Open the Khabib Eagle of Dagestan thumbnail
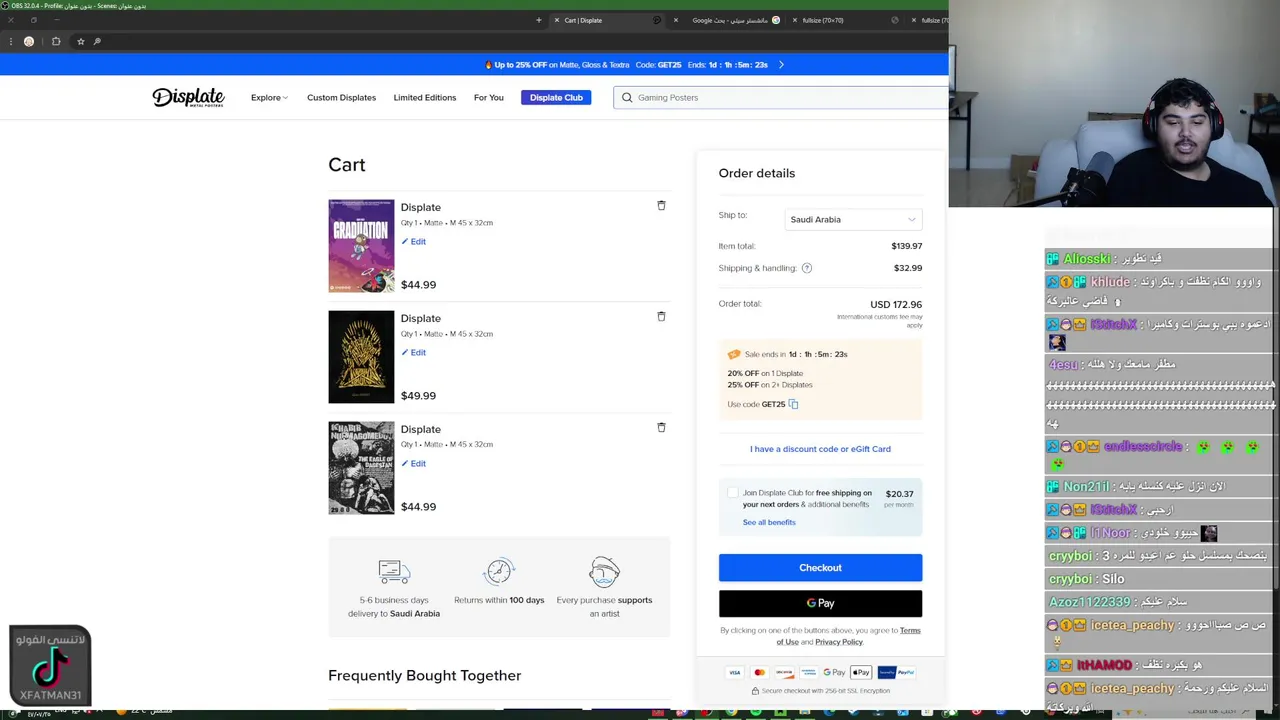This screenshot has width=1280, height=720. click(x=361, y=468)
